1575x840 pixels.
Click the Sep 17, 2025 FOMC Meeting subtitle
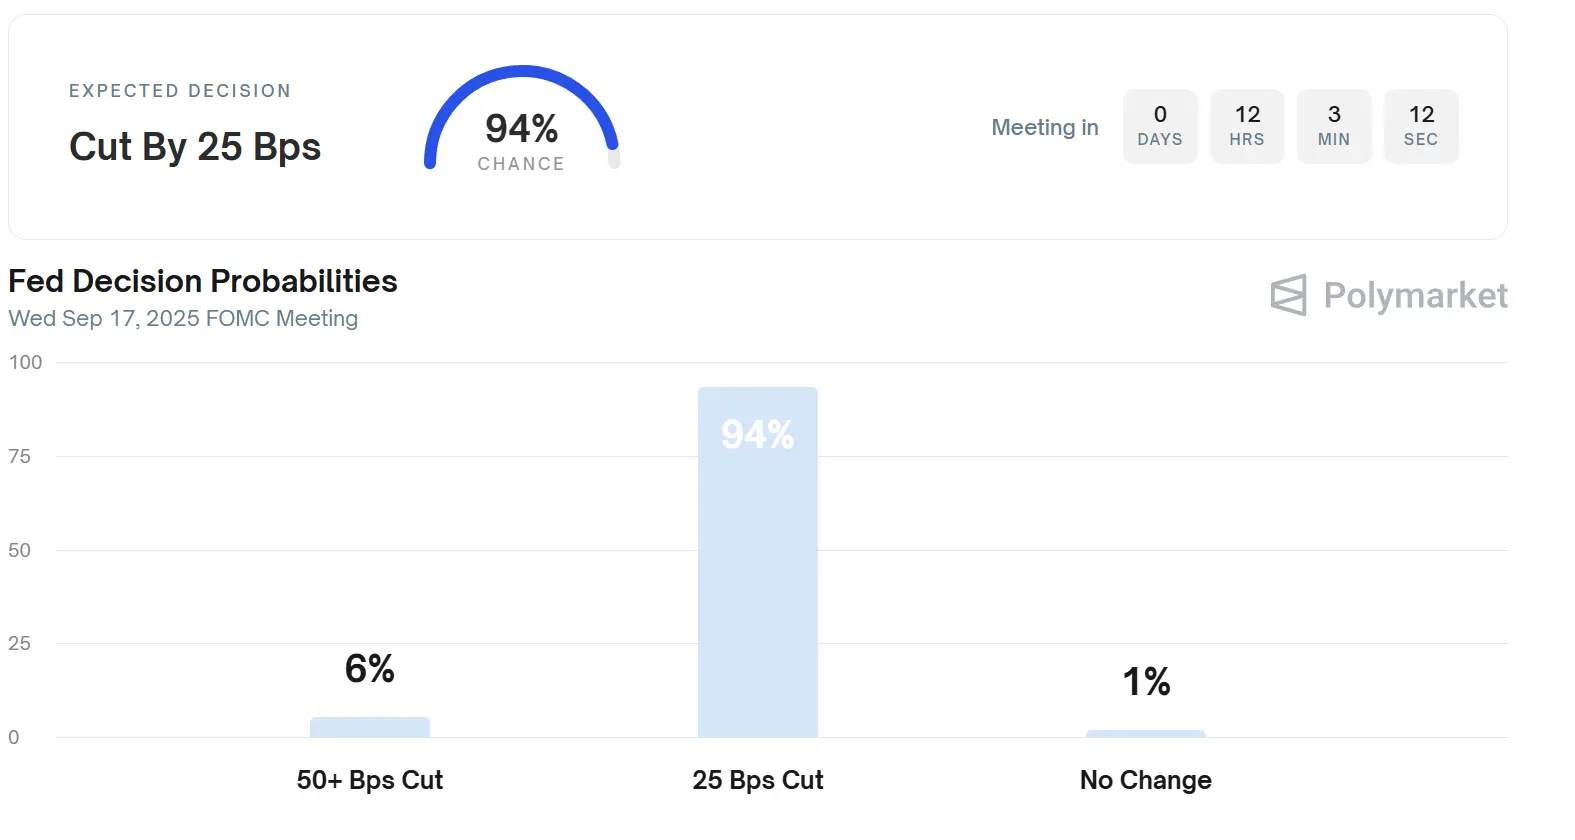(x=183, y=318)
